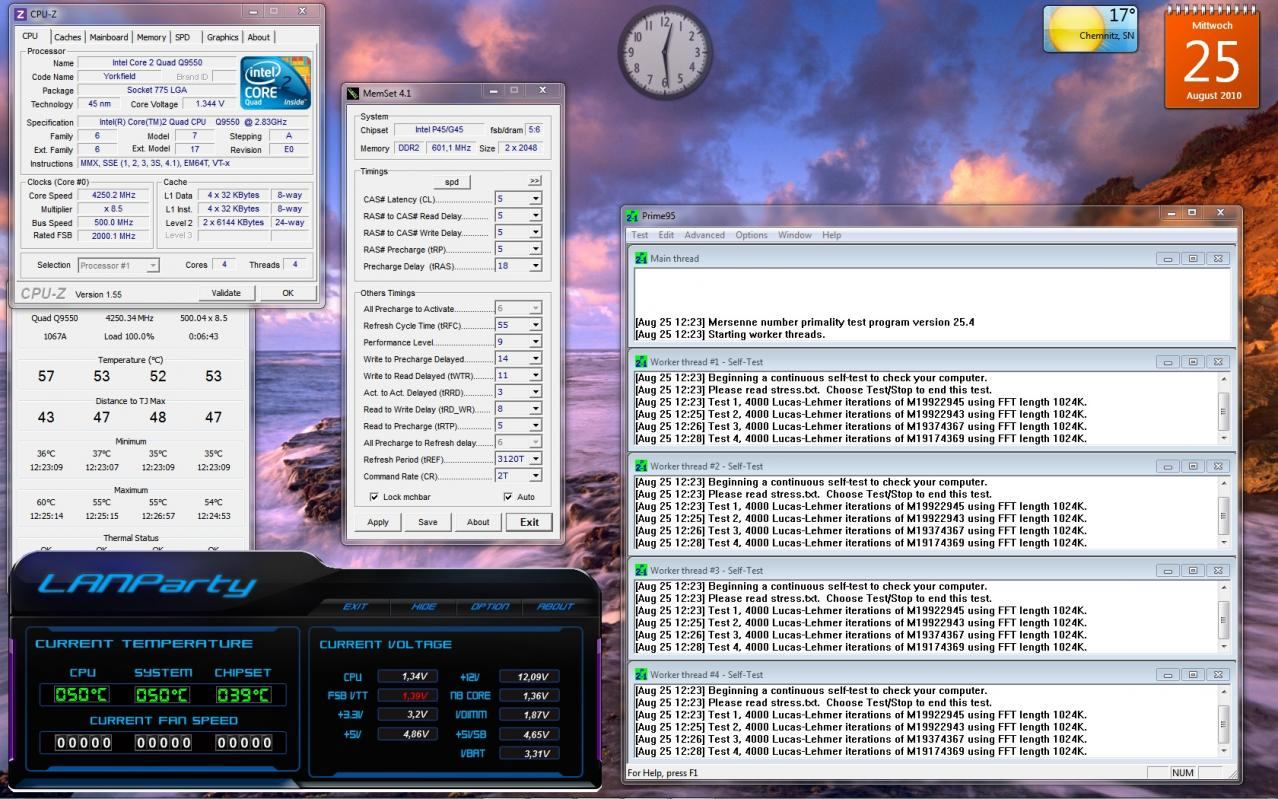The image size is (1278, 799).
Task: Click the MemSet title bar icon
Action: tap(352, 94)
